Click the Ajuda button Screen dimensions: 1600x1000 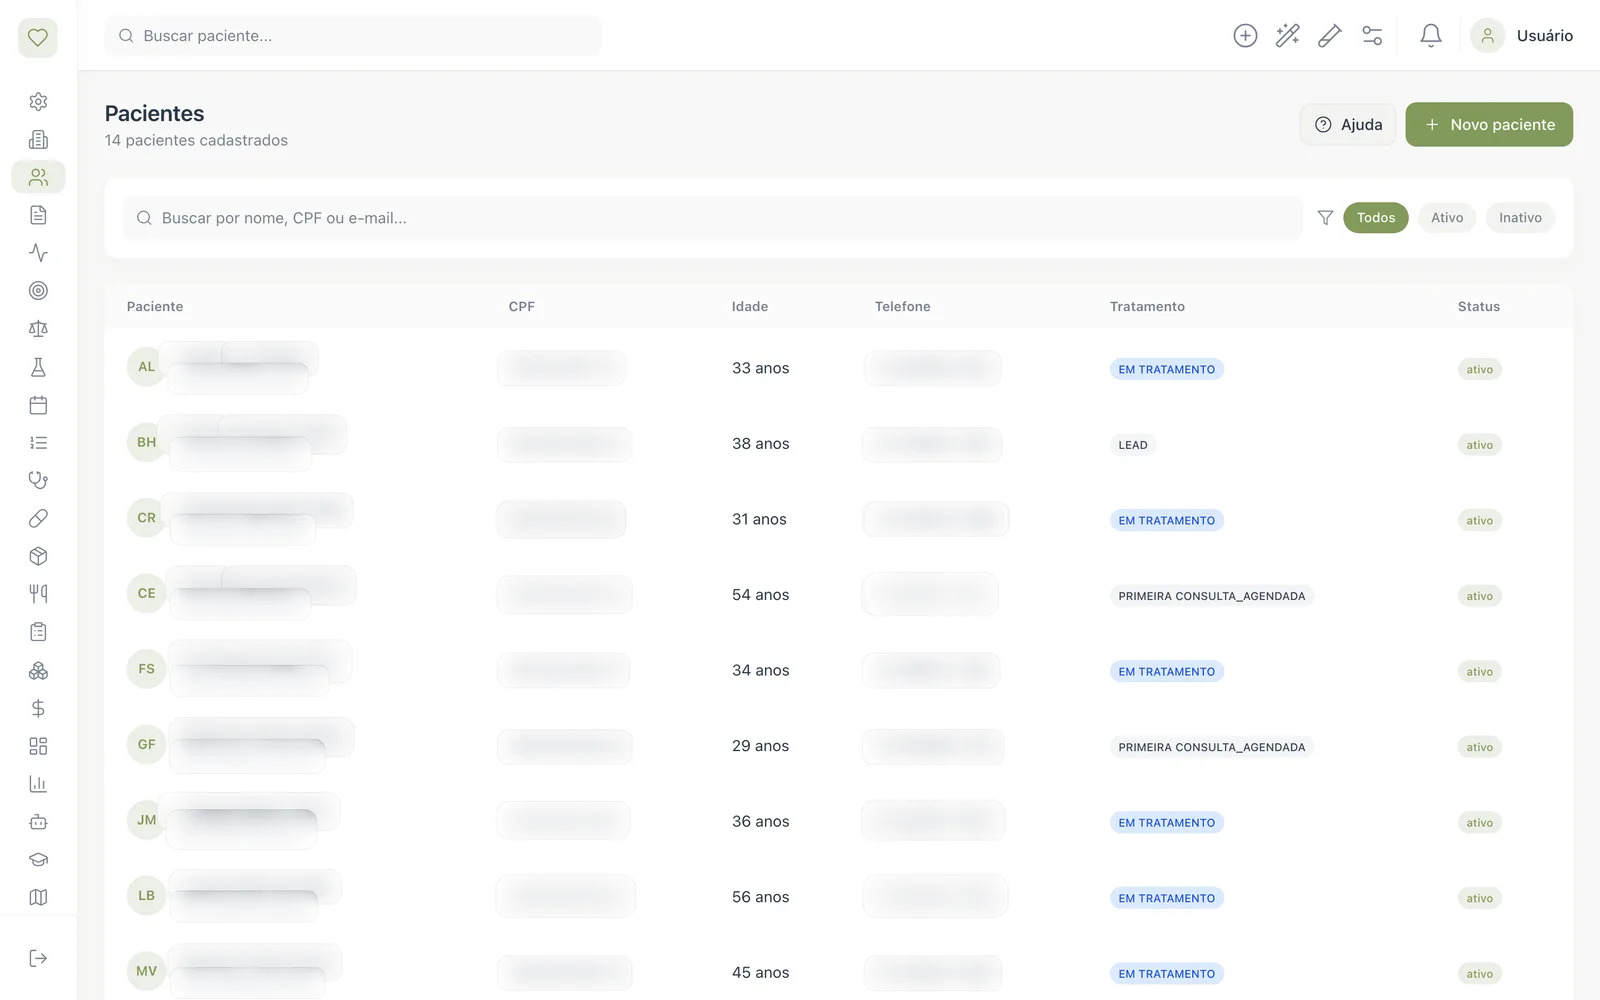click(1348, 124)
